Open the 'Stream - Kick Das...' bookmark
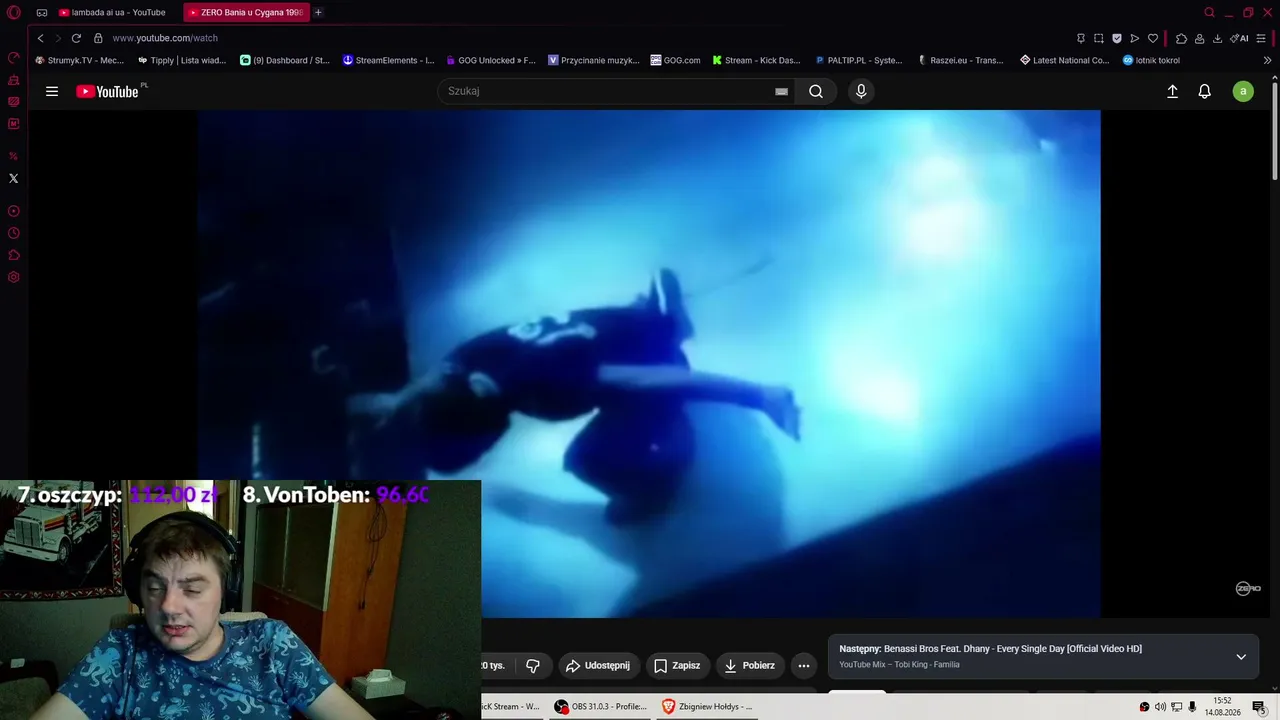The width and height of the screenshot is (1280, 720). (757, 60)
